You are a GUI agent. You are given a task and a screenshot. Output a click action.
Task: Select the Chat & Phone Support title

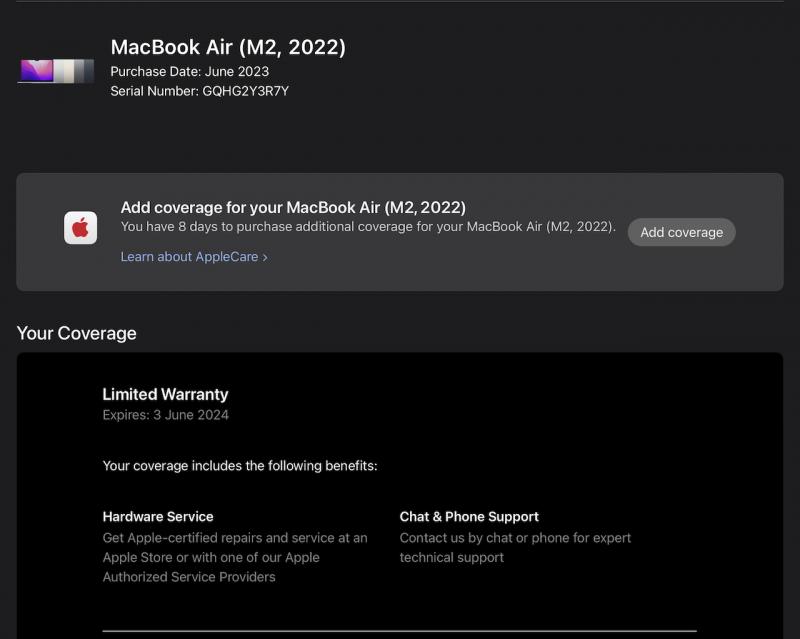point(469,517)
